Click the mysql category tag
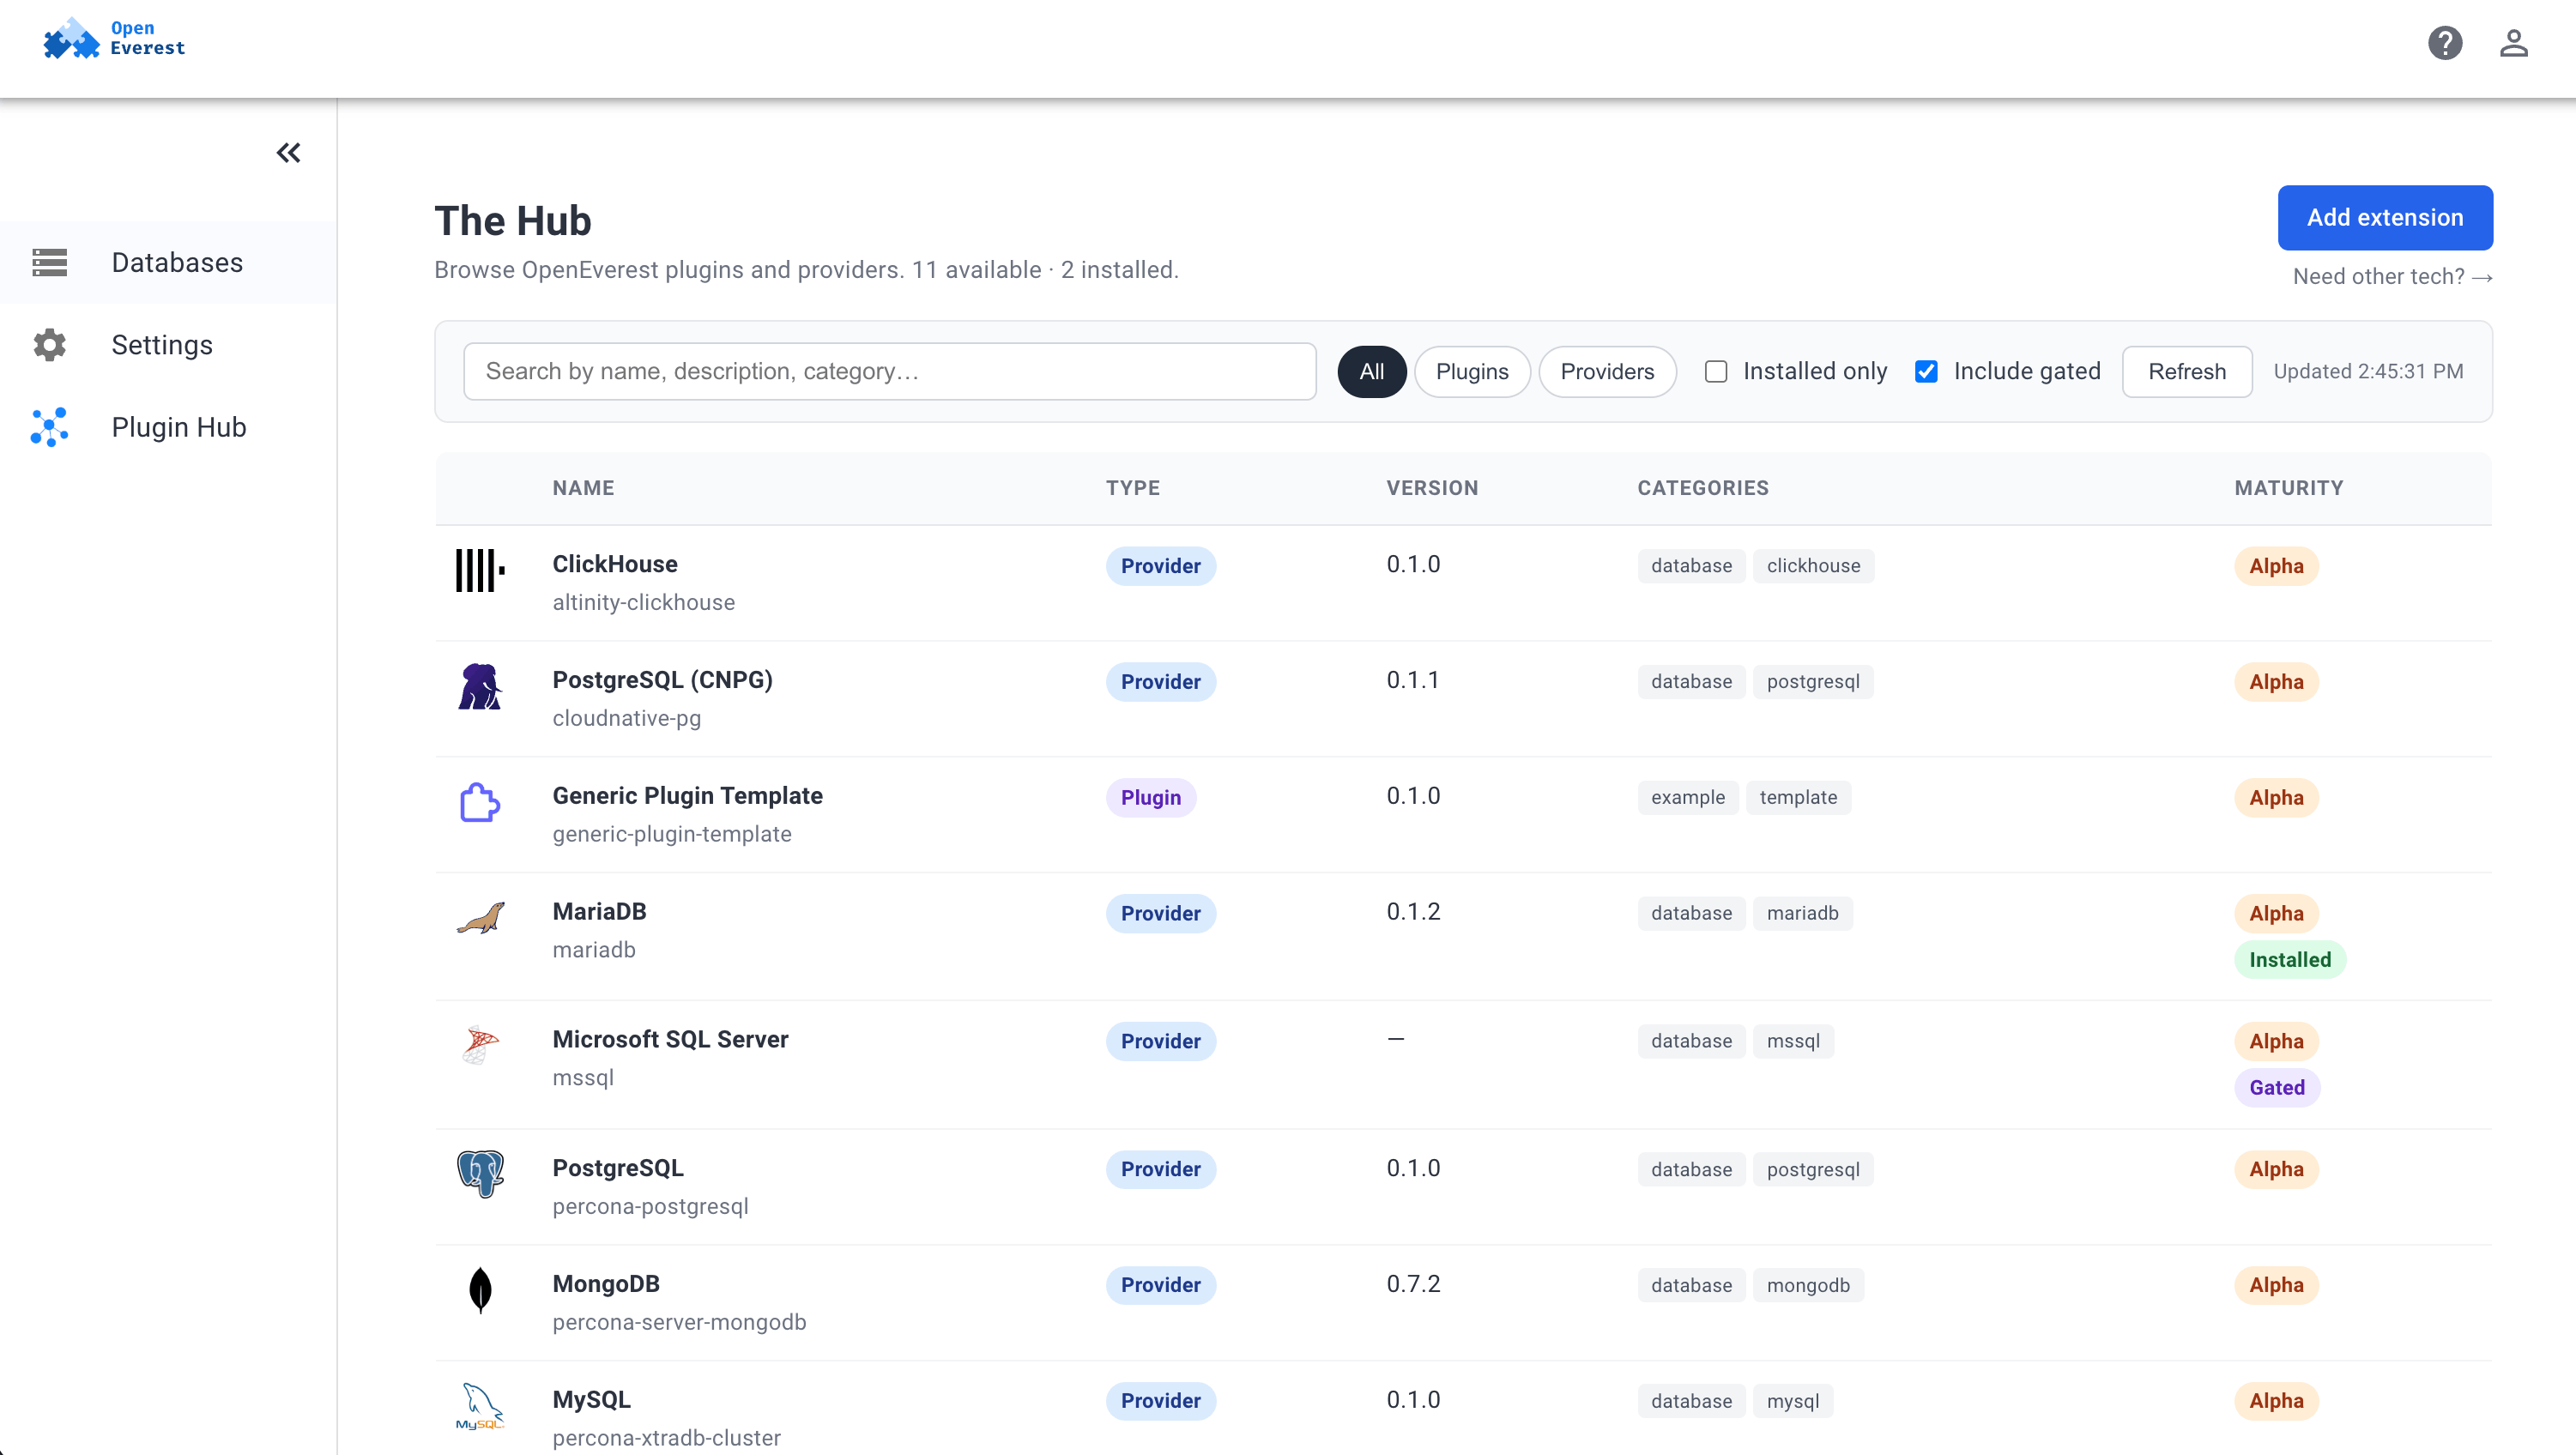Screen dimensions: 2576x1455 1792,1402
